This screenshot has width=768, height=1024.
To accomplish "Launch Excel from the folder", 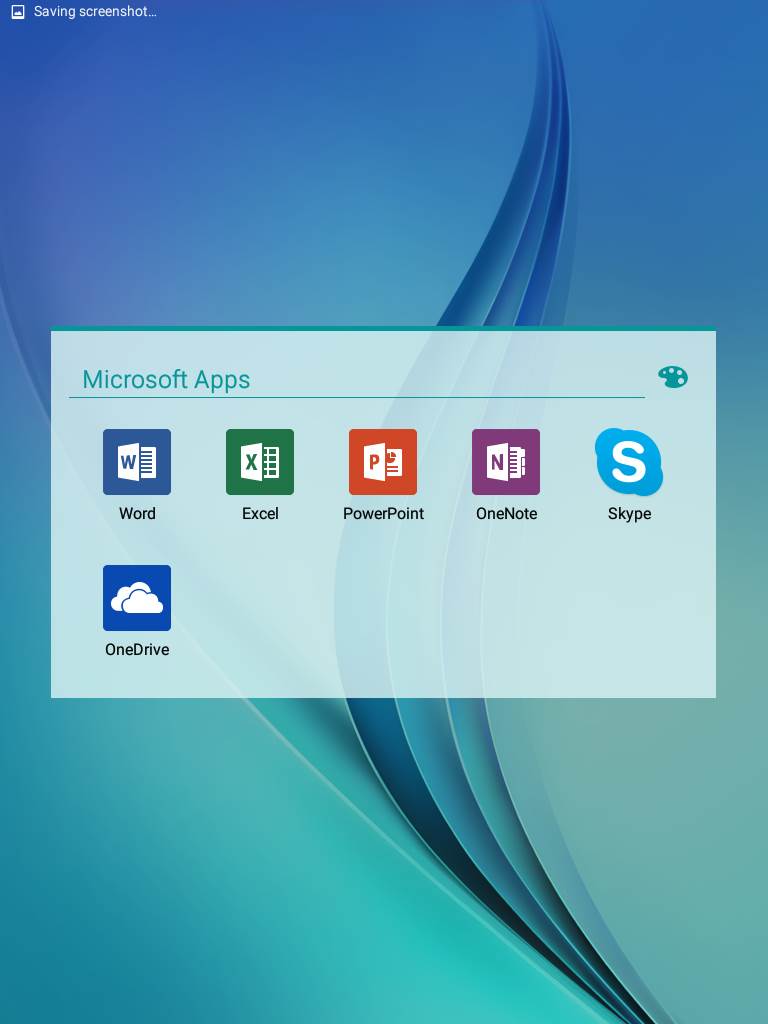I will tap(260, 462).
